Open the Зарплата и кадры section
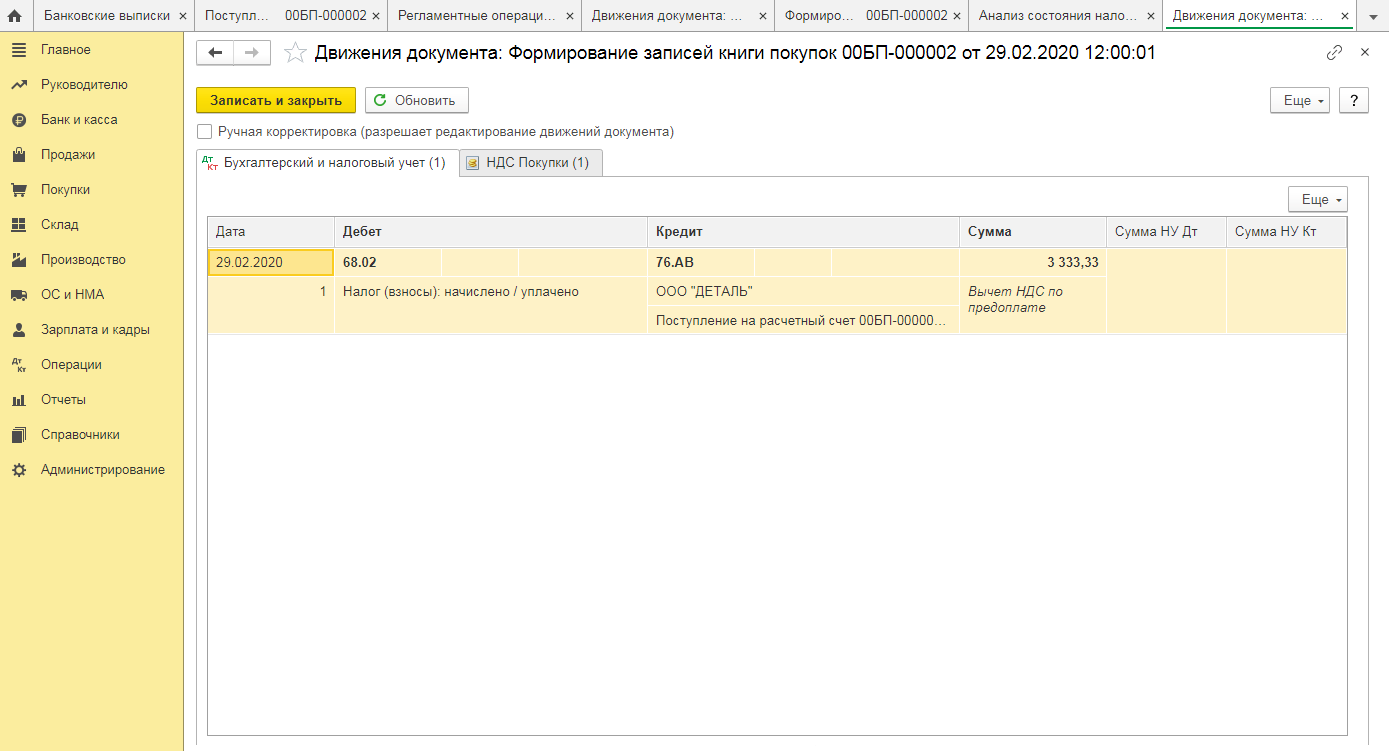This screenshot has width=1389, height=751. point(94,330)
